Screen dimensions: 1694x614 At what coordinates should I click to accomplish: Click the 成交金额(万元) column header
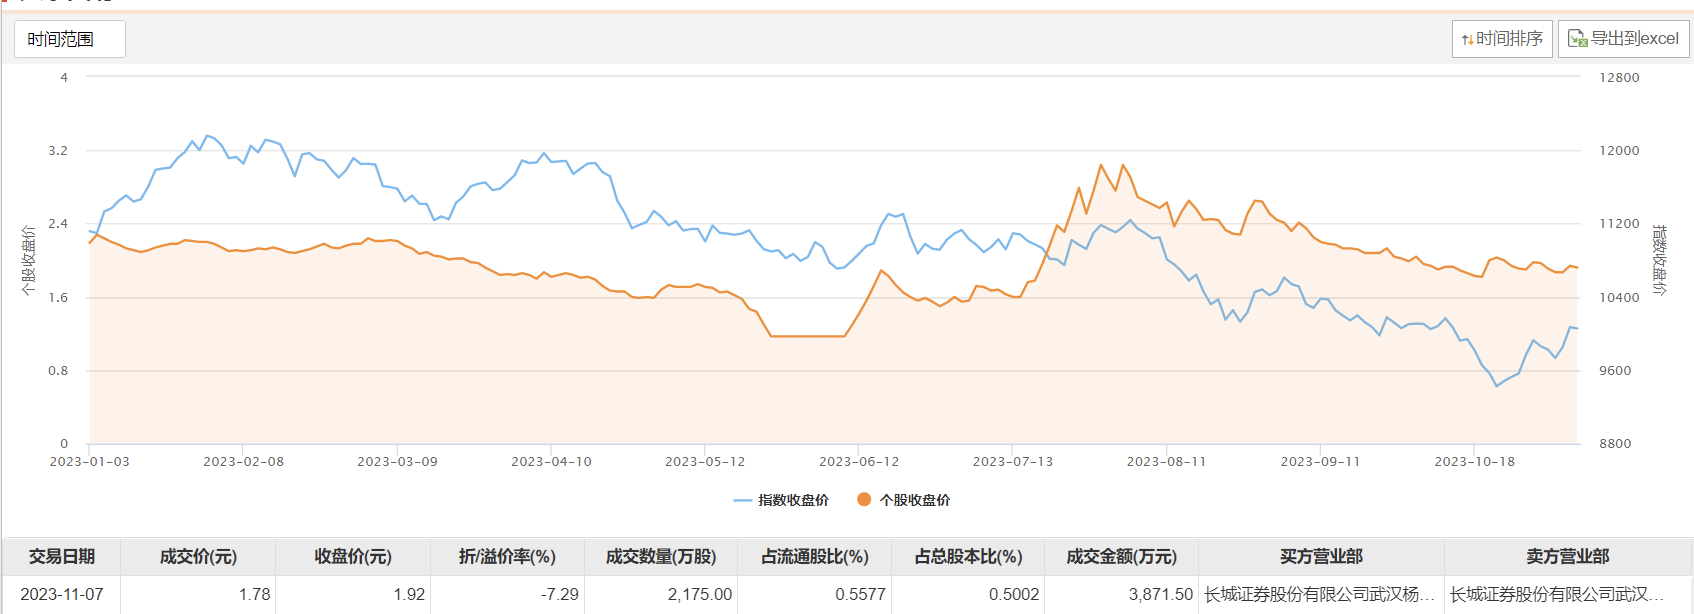click(x=1121, y=556)
